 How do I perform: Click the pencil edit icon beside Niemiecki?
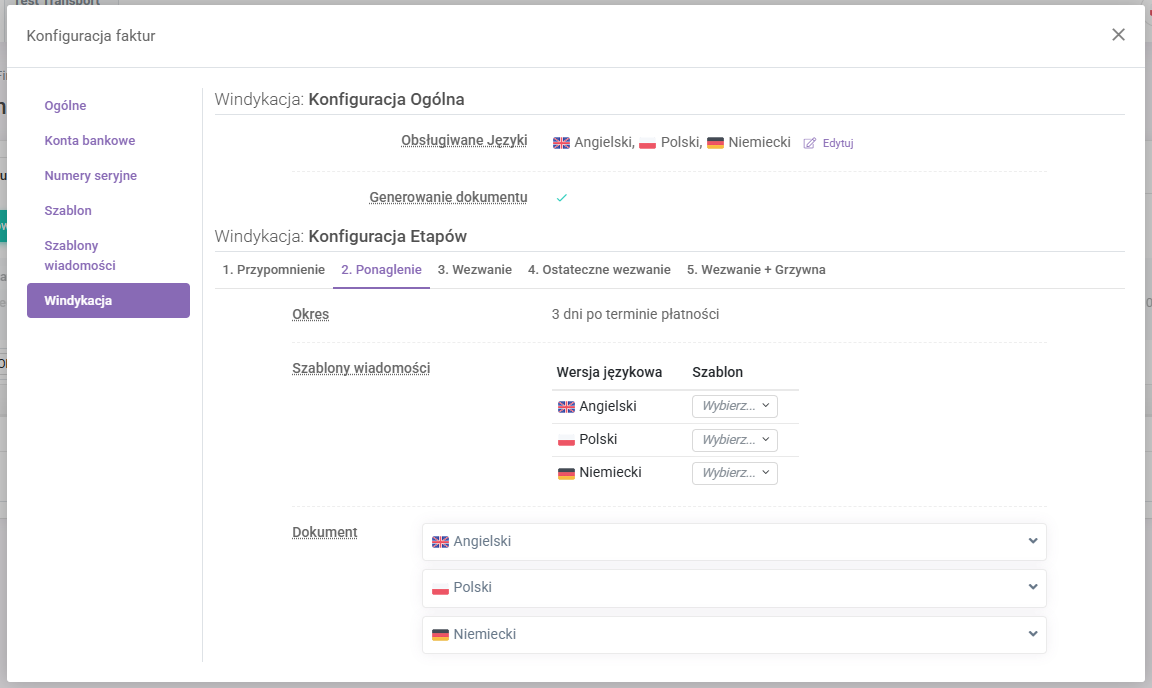[809, 143]
